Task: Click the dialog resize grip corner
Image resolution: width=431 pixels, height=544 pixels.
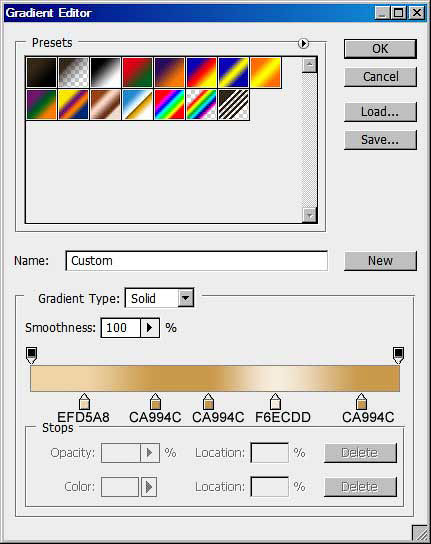Action: [x=420, y=533]
